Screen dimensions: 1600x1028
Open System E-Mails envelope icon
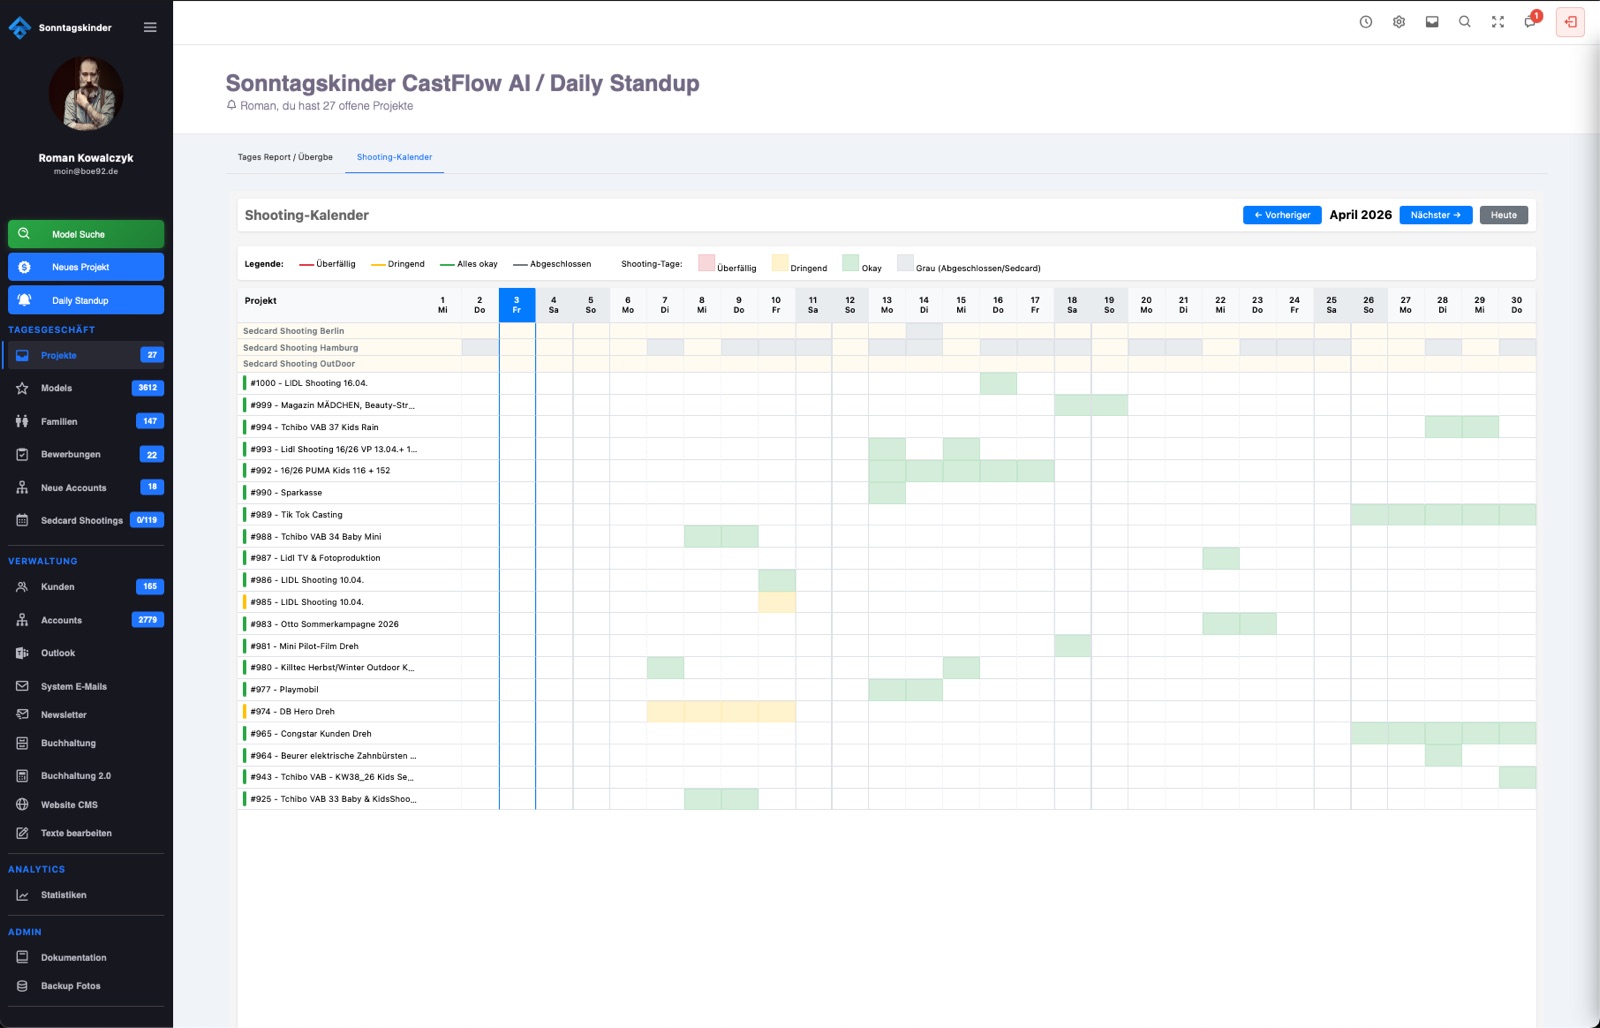tap(22, 686)
